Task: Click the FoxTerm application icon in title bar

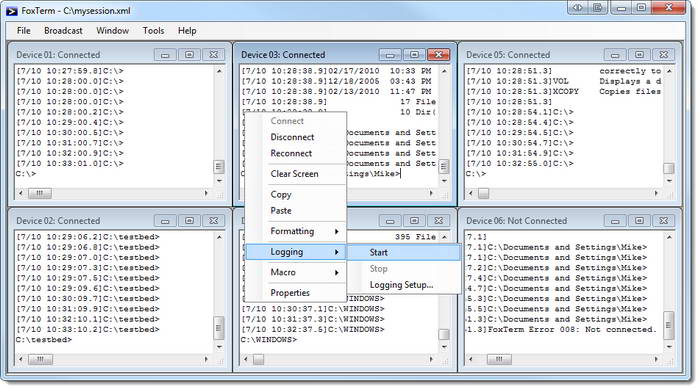Action: (x=12, y=11)
